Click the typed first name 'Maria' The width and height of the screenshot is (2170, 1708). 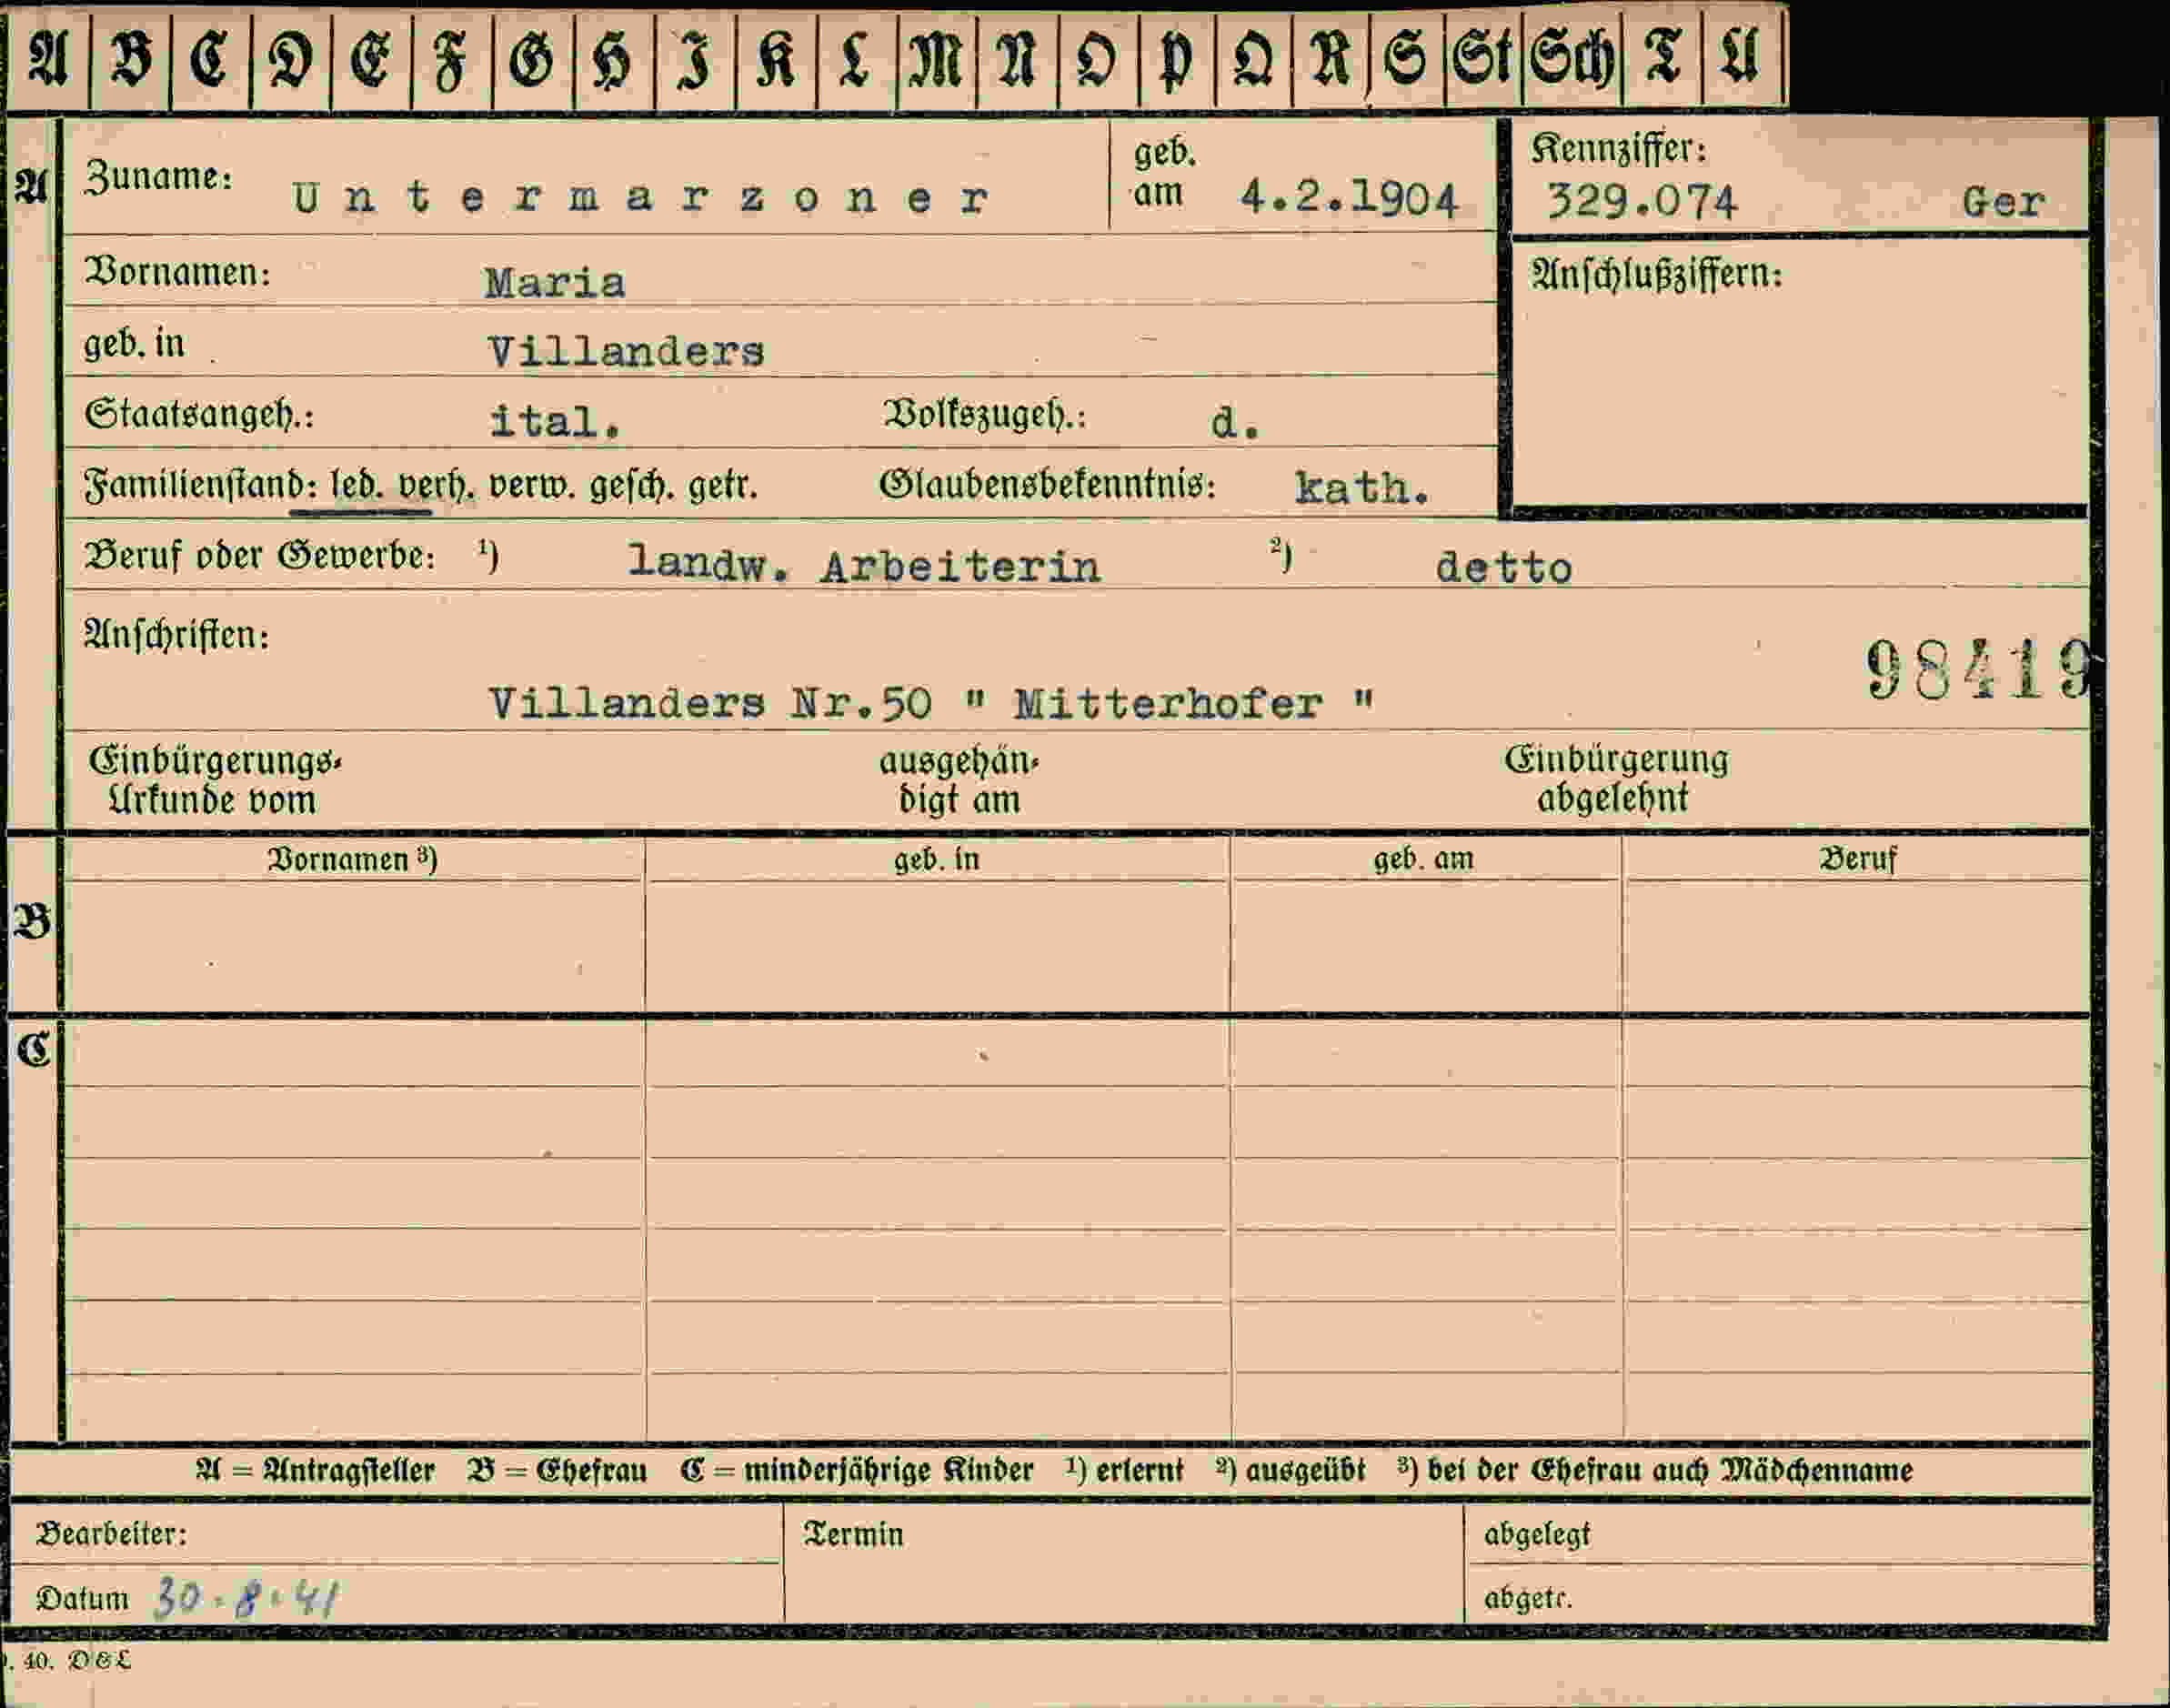point(555,283)
